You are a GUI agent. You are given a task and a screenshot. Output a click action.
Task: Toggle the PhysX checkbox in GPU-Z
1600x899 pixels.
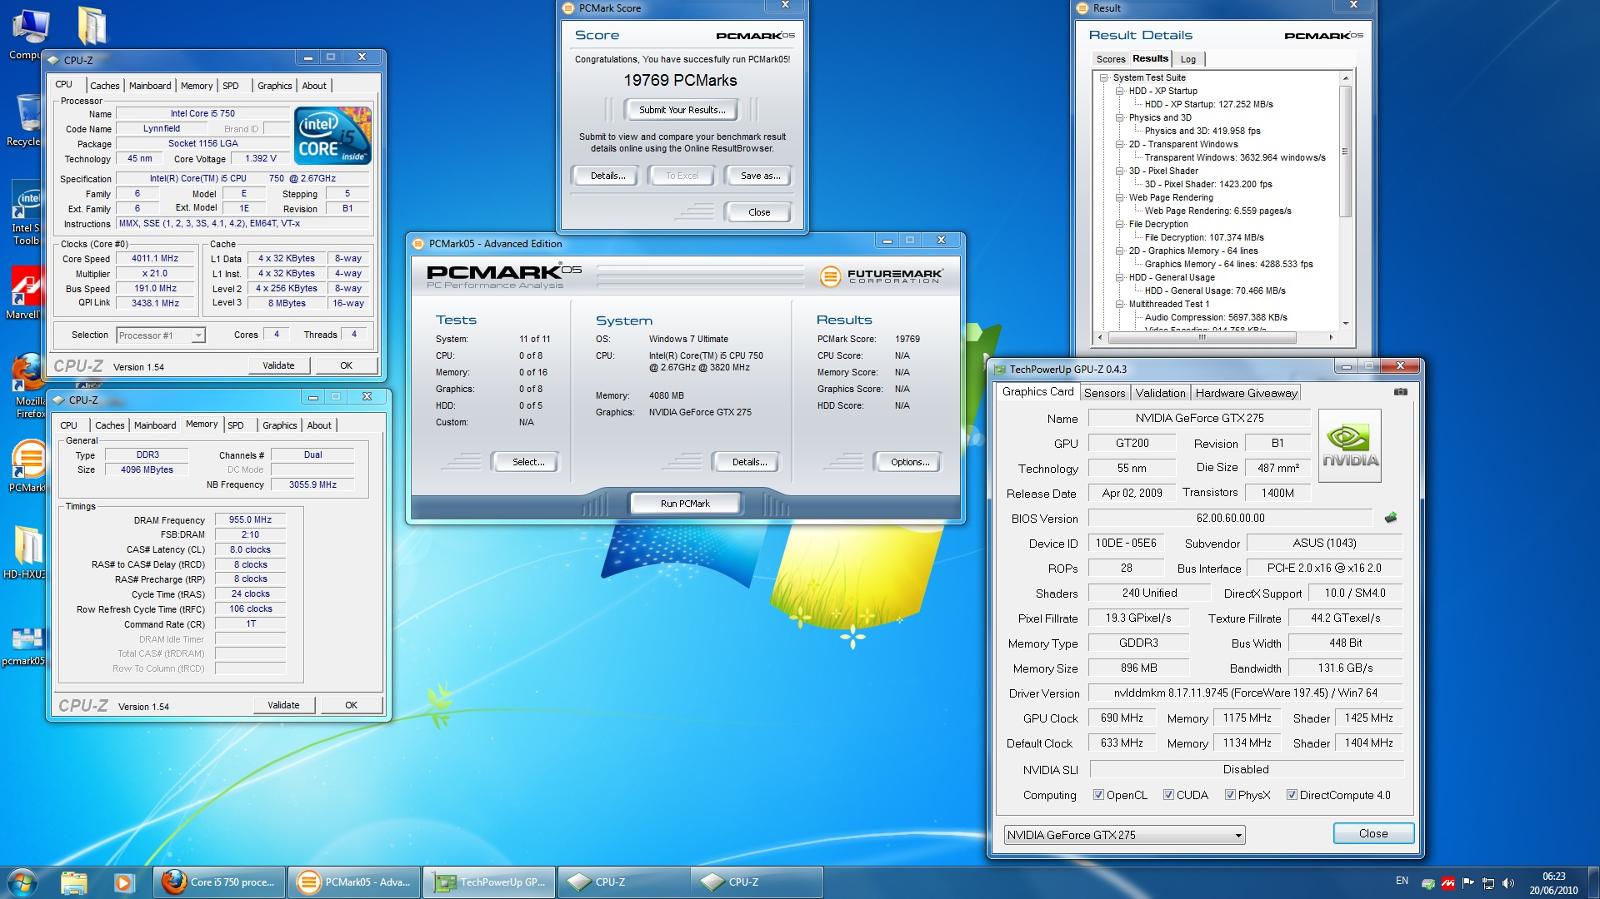tap(1230, 795)
